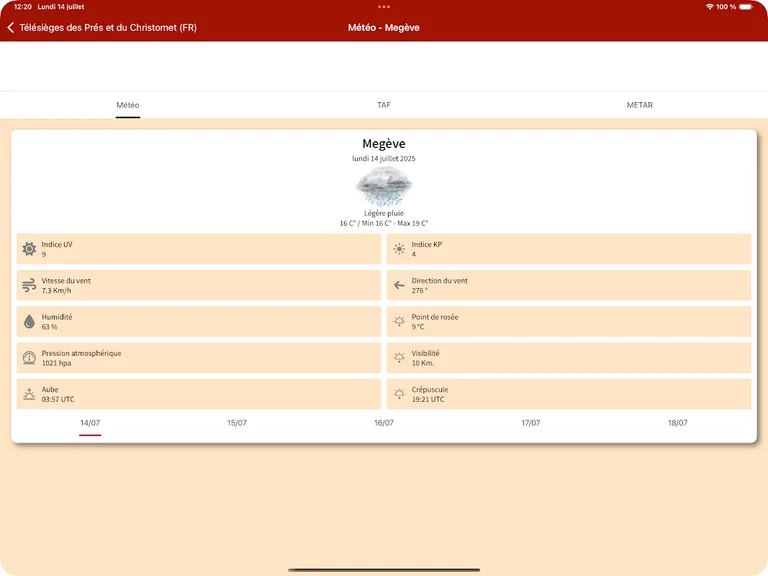Show forecast for 15/07

click(237, 423)
